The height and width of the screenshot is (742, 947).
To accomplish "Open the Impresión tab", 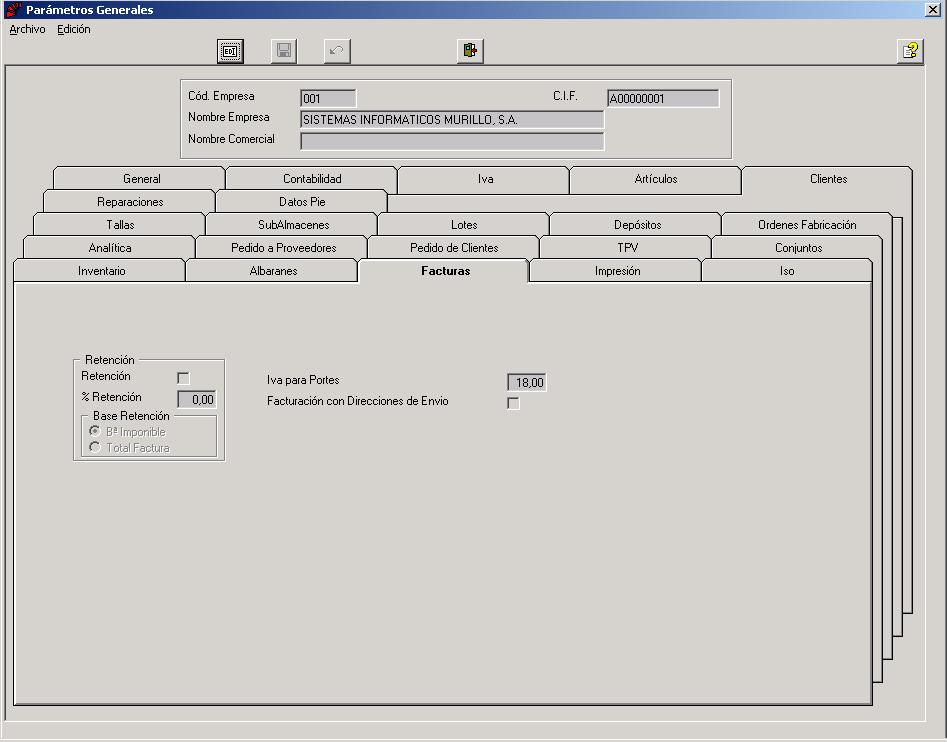I will (x=617, y=271).
